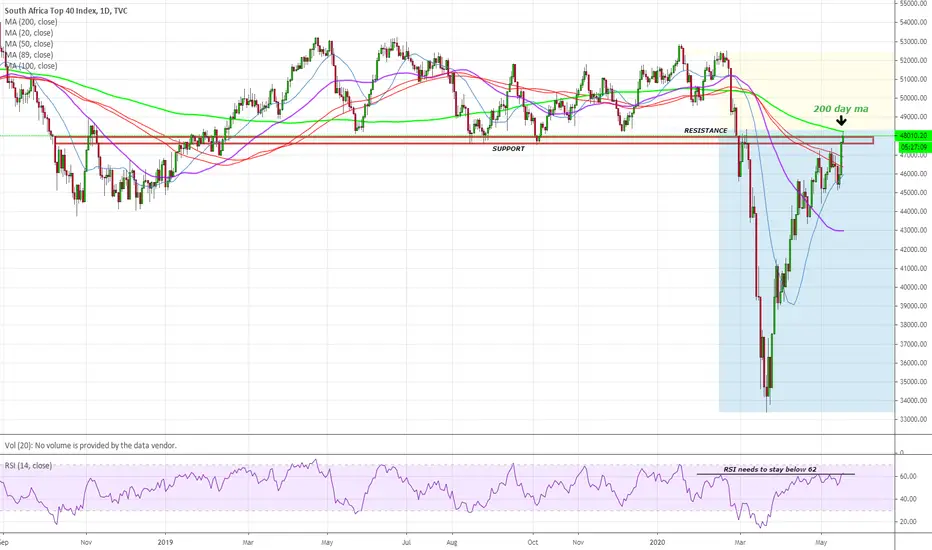Click the 50000.00 price axis label

914,98
